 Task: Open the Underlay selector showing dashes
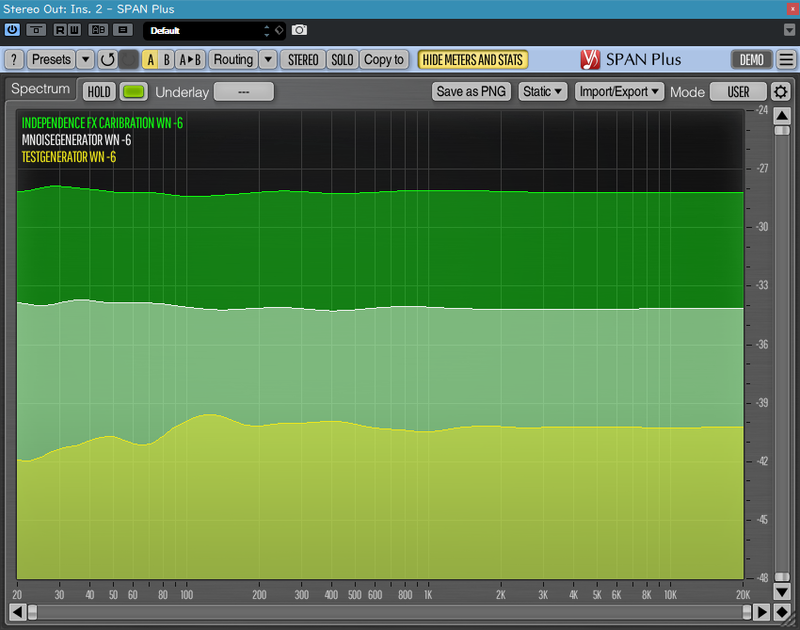(244, 92)
